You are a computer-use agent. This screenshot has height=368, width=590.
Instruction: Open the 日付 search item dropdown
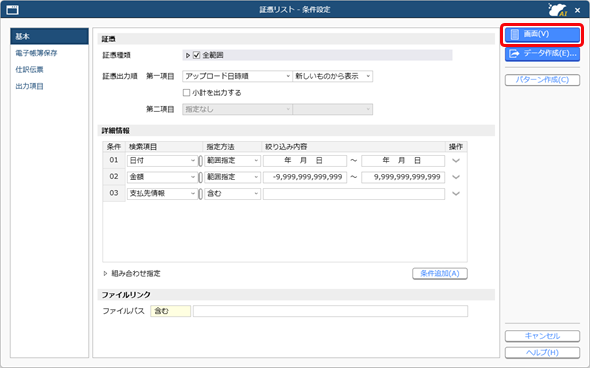pyautogui.click(x=162, y=161)
